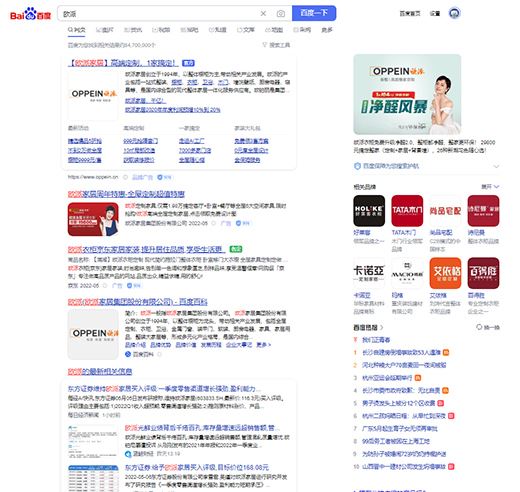520x492 pixels.
Task: Click in the search input field
Action: tap(158, 13)
